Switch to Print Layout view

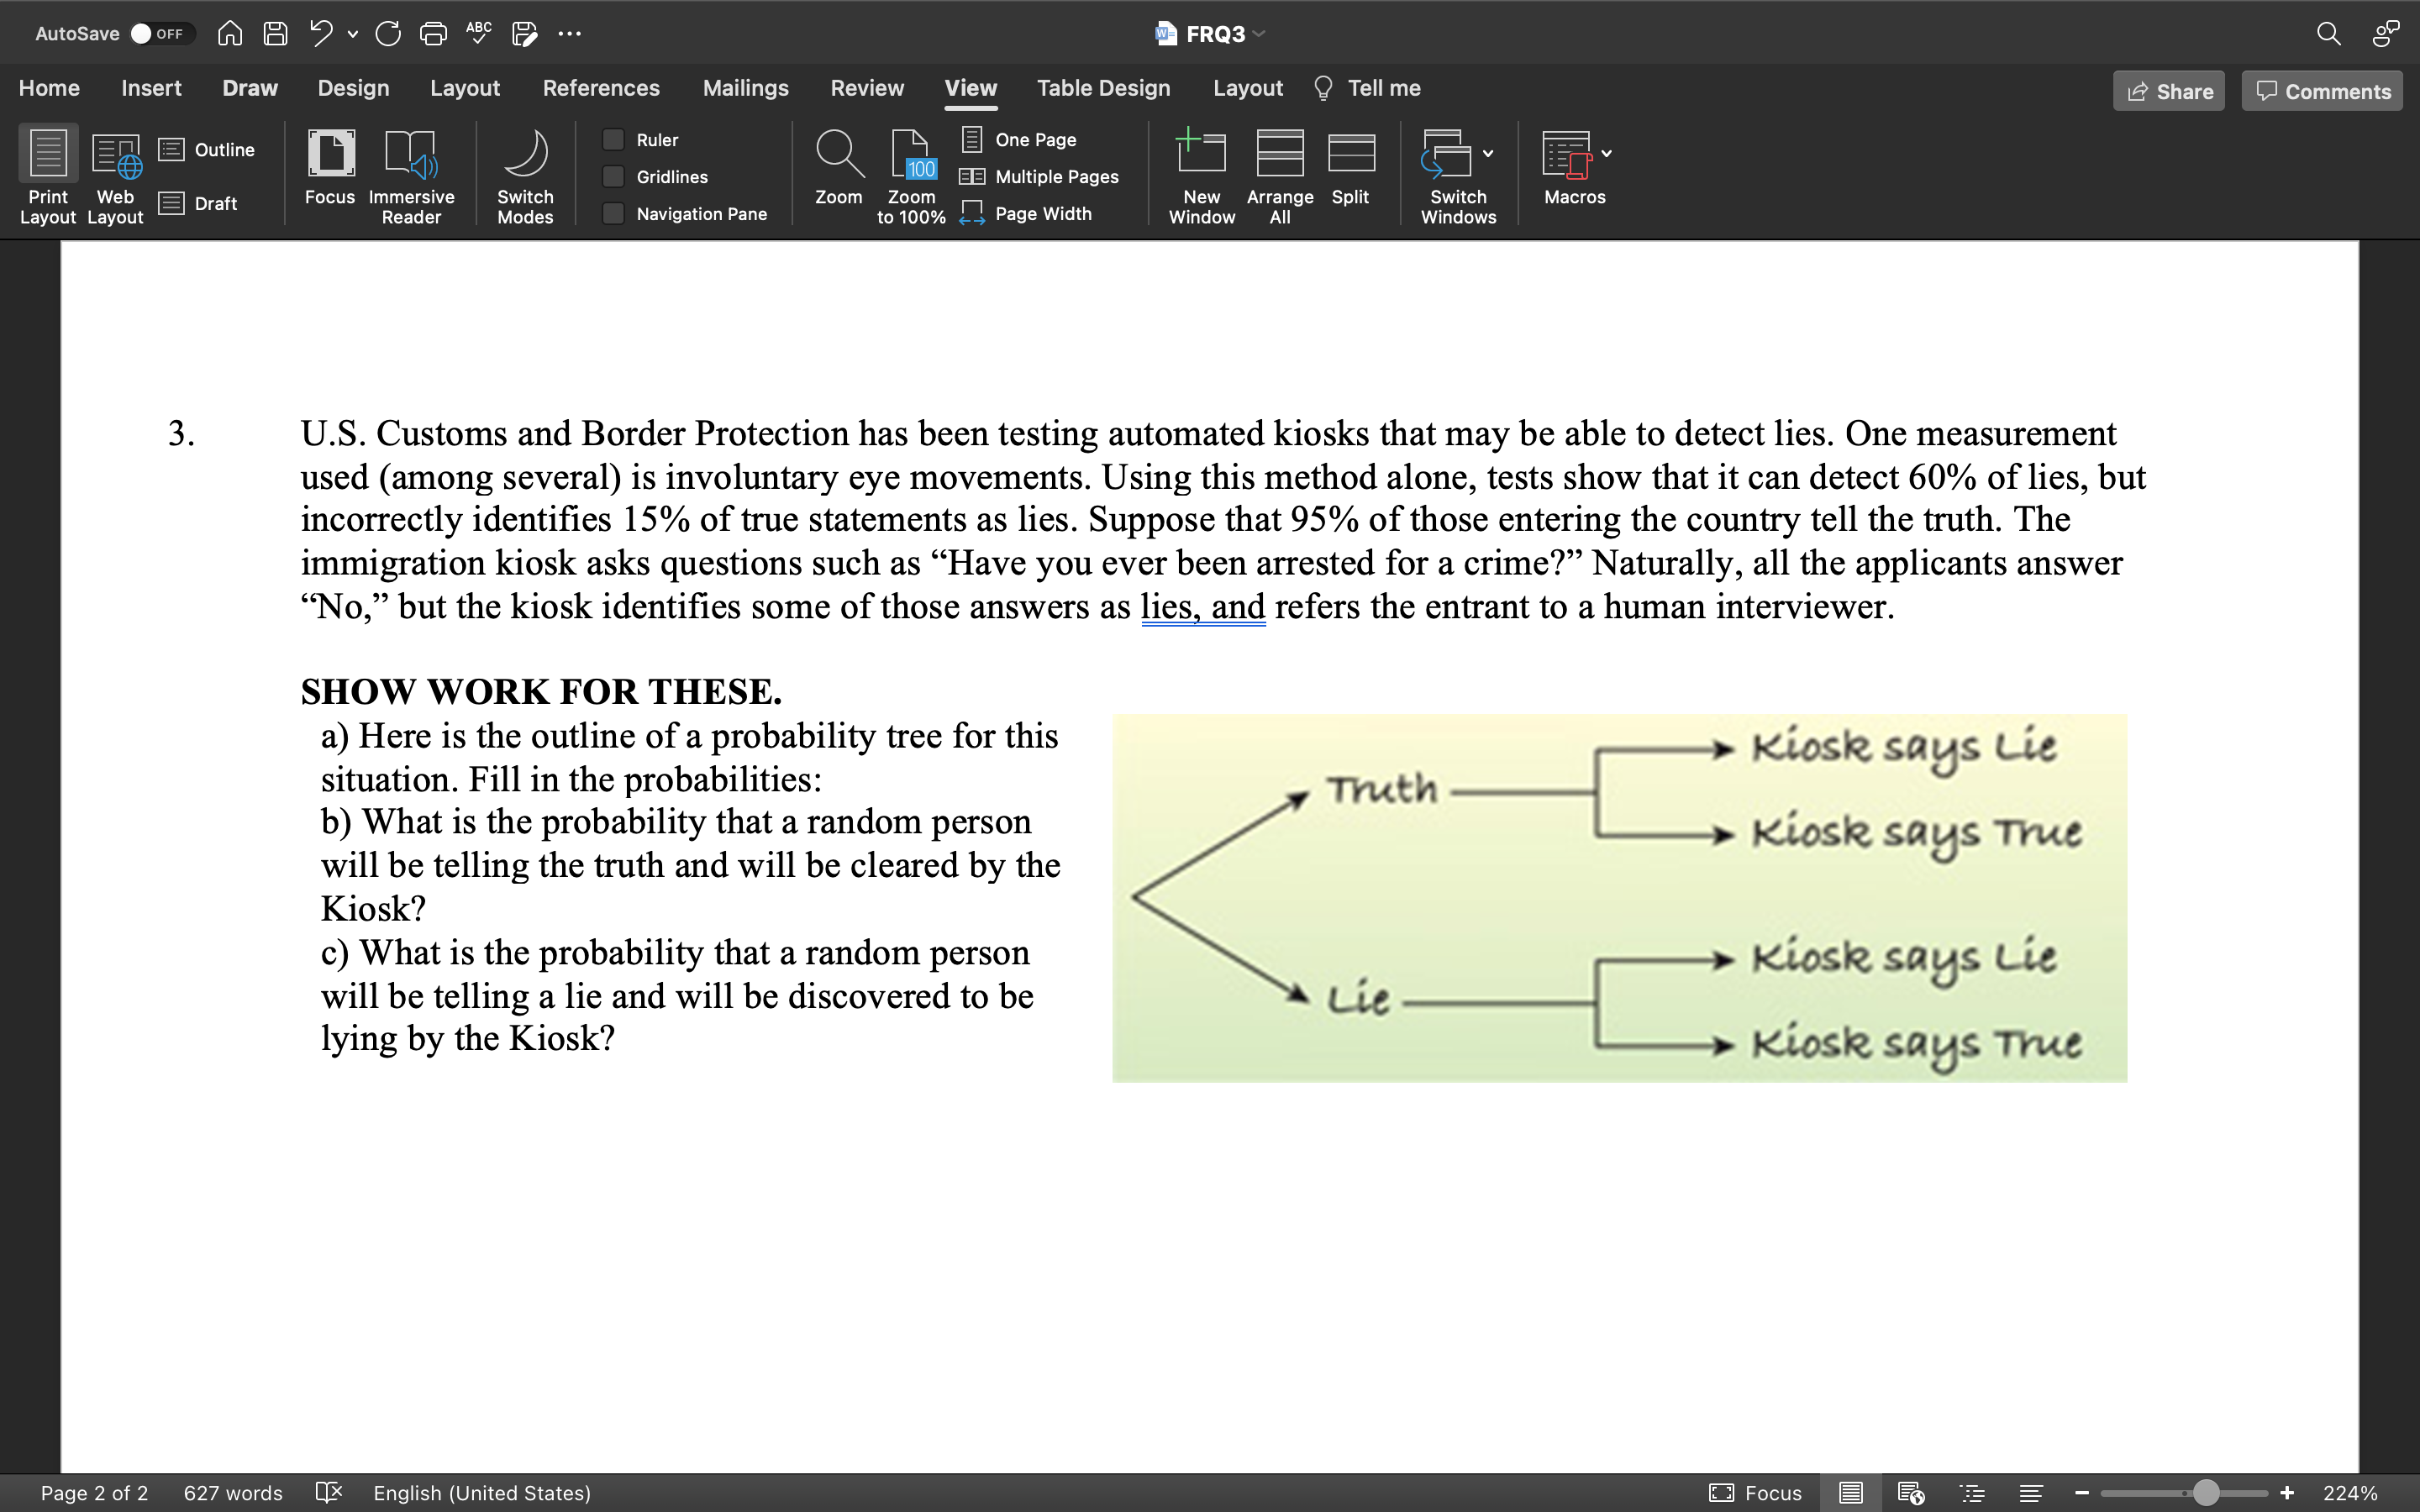click(47, 175)
